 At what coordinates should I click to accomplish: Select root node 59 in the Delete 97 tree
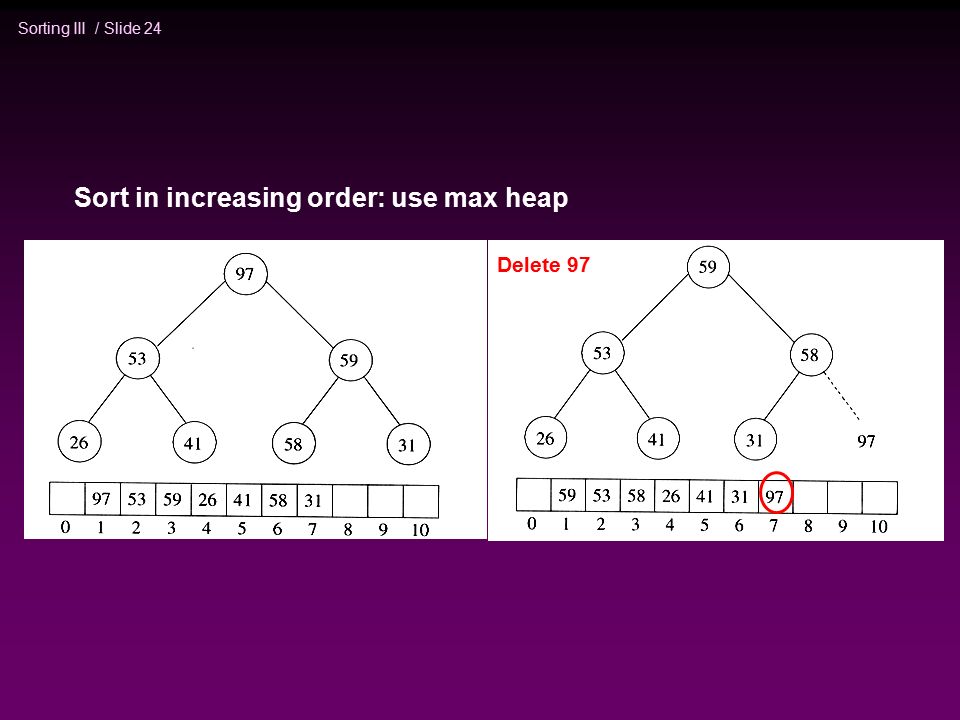pyautogui.click(x=708, y=266)
